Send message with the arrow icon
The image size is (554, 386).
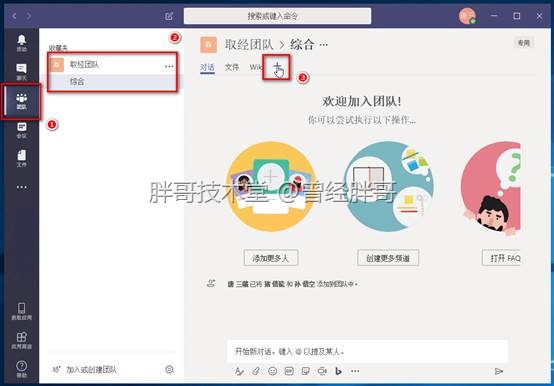499,371
